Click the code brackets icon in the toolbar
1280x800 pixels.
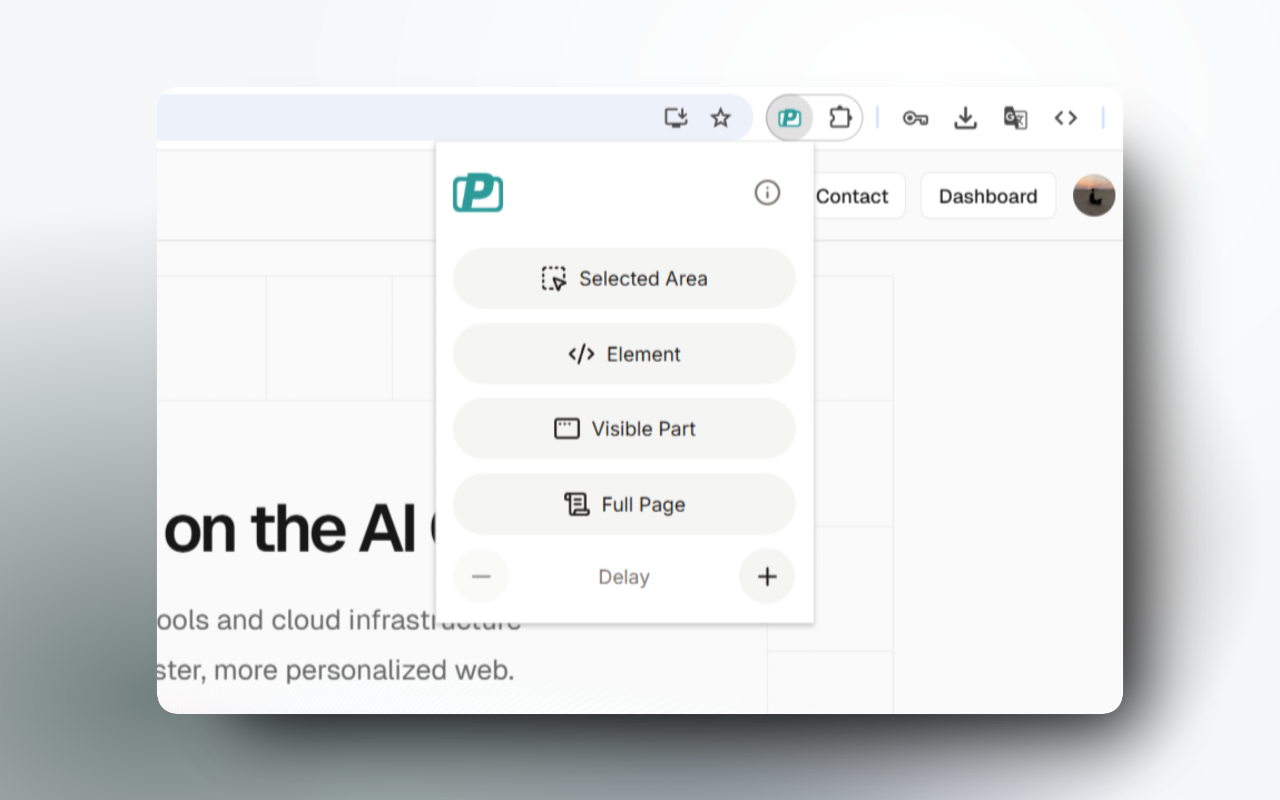click(x=1065, y=118)
